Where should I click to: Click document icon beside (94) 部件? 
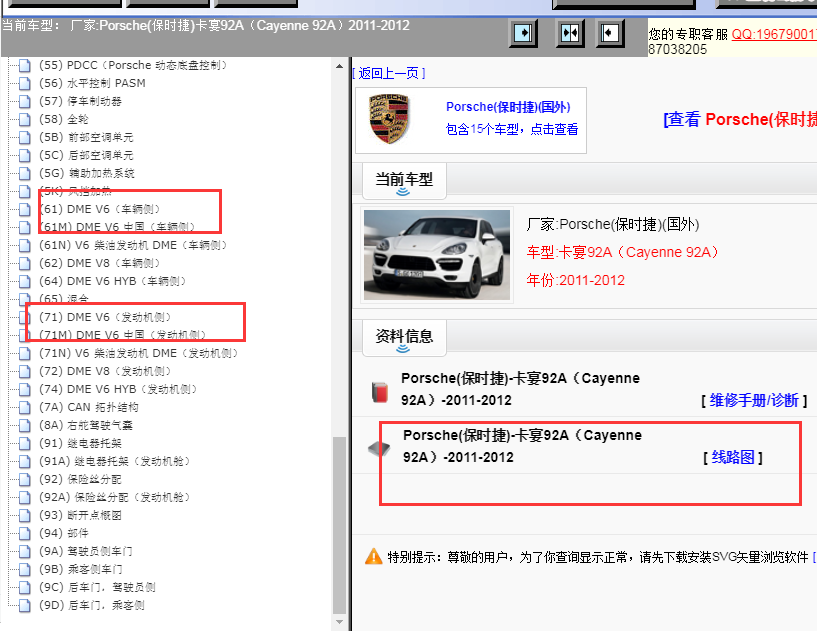click(x=24, y=533)
